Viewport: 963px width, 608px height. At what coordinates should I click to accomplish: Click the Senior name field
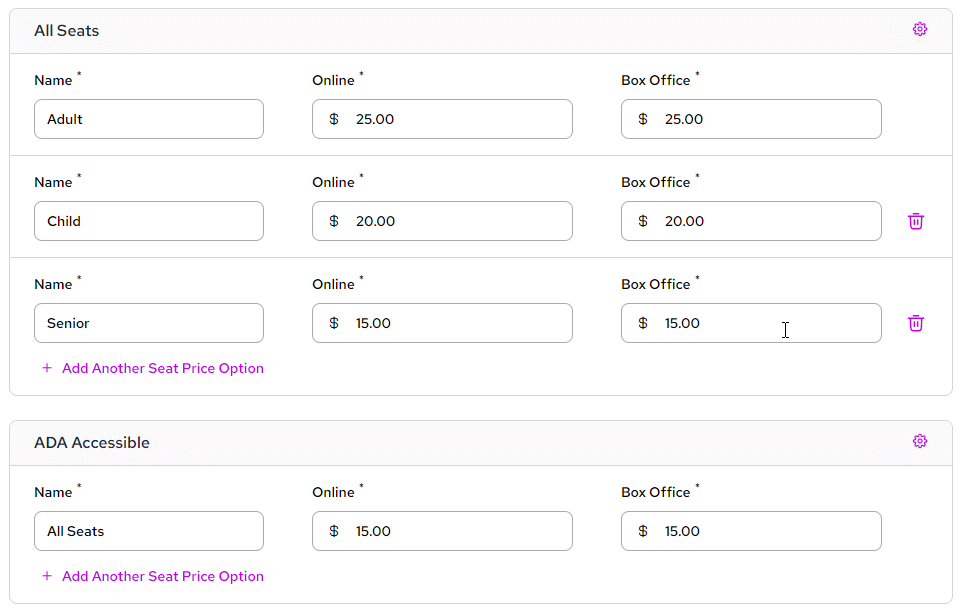[x=149, y=323]
